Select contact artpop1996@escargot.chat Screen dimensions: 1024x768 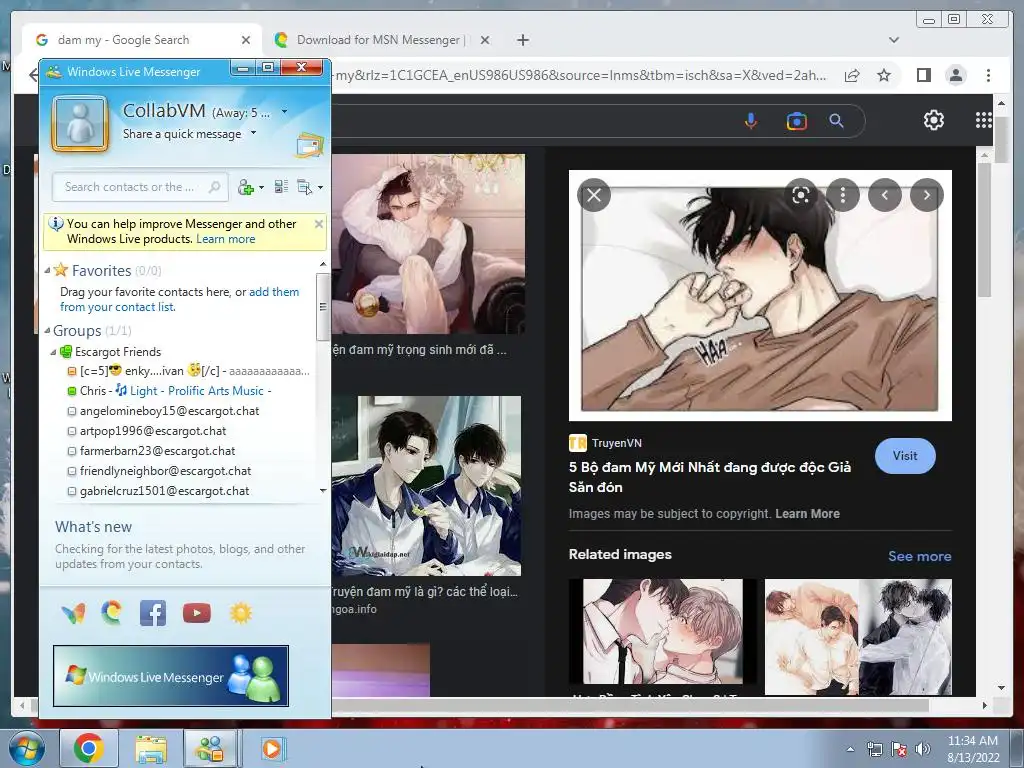(x=153, y=431)
